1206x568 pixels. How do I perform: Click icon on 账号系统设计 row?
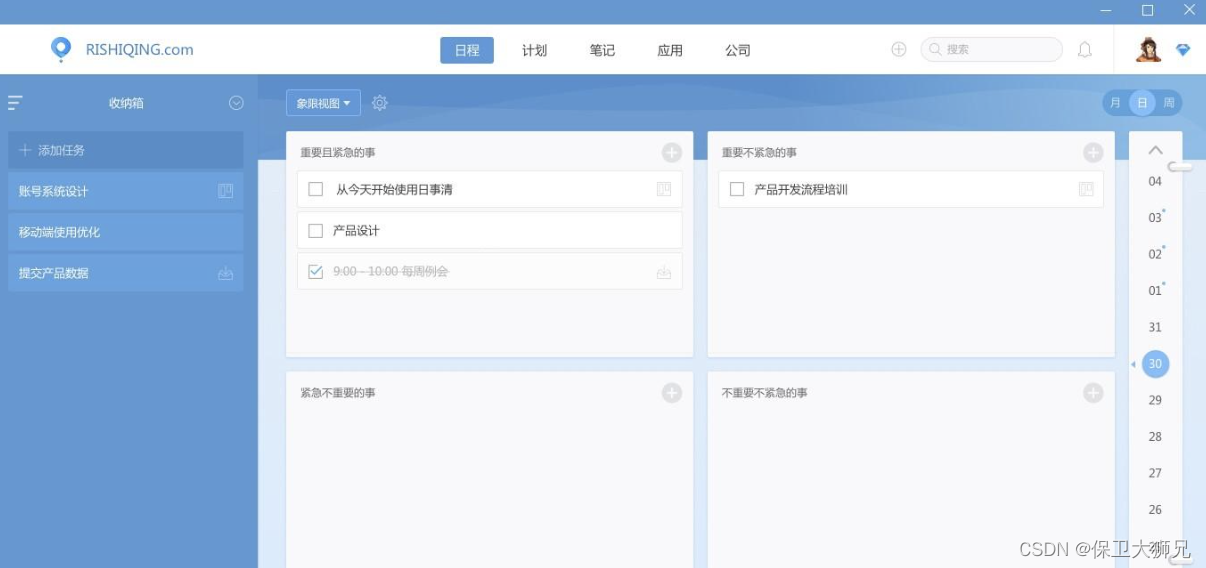point(226,191)
